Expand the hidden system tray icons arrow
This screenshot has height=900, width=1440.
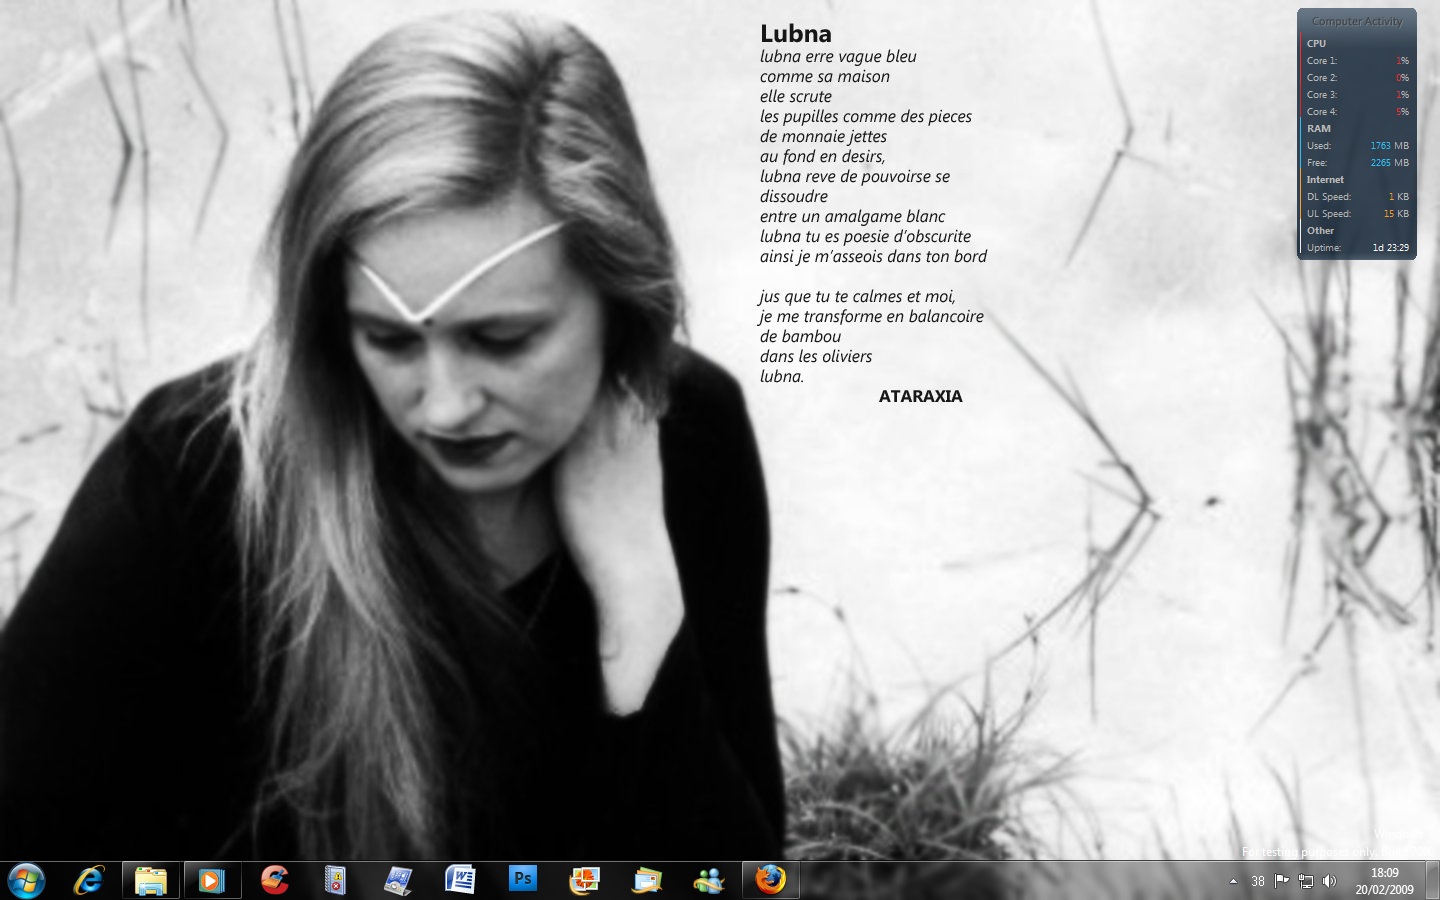pos(1233,881)
